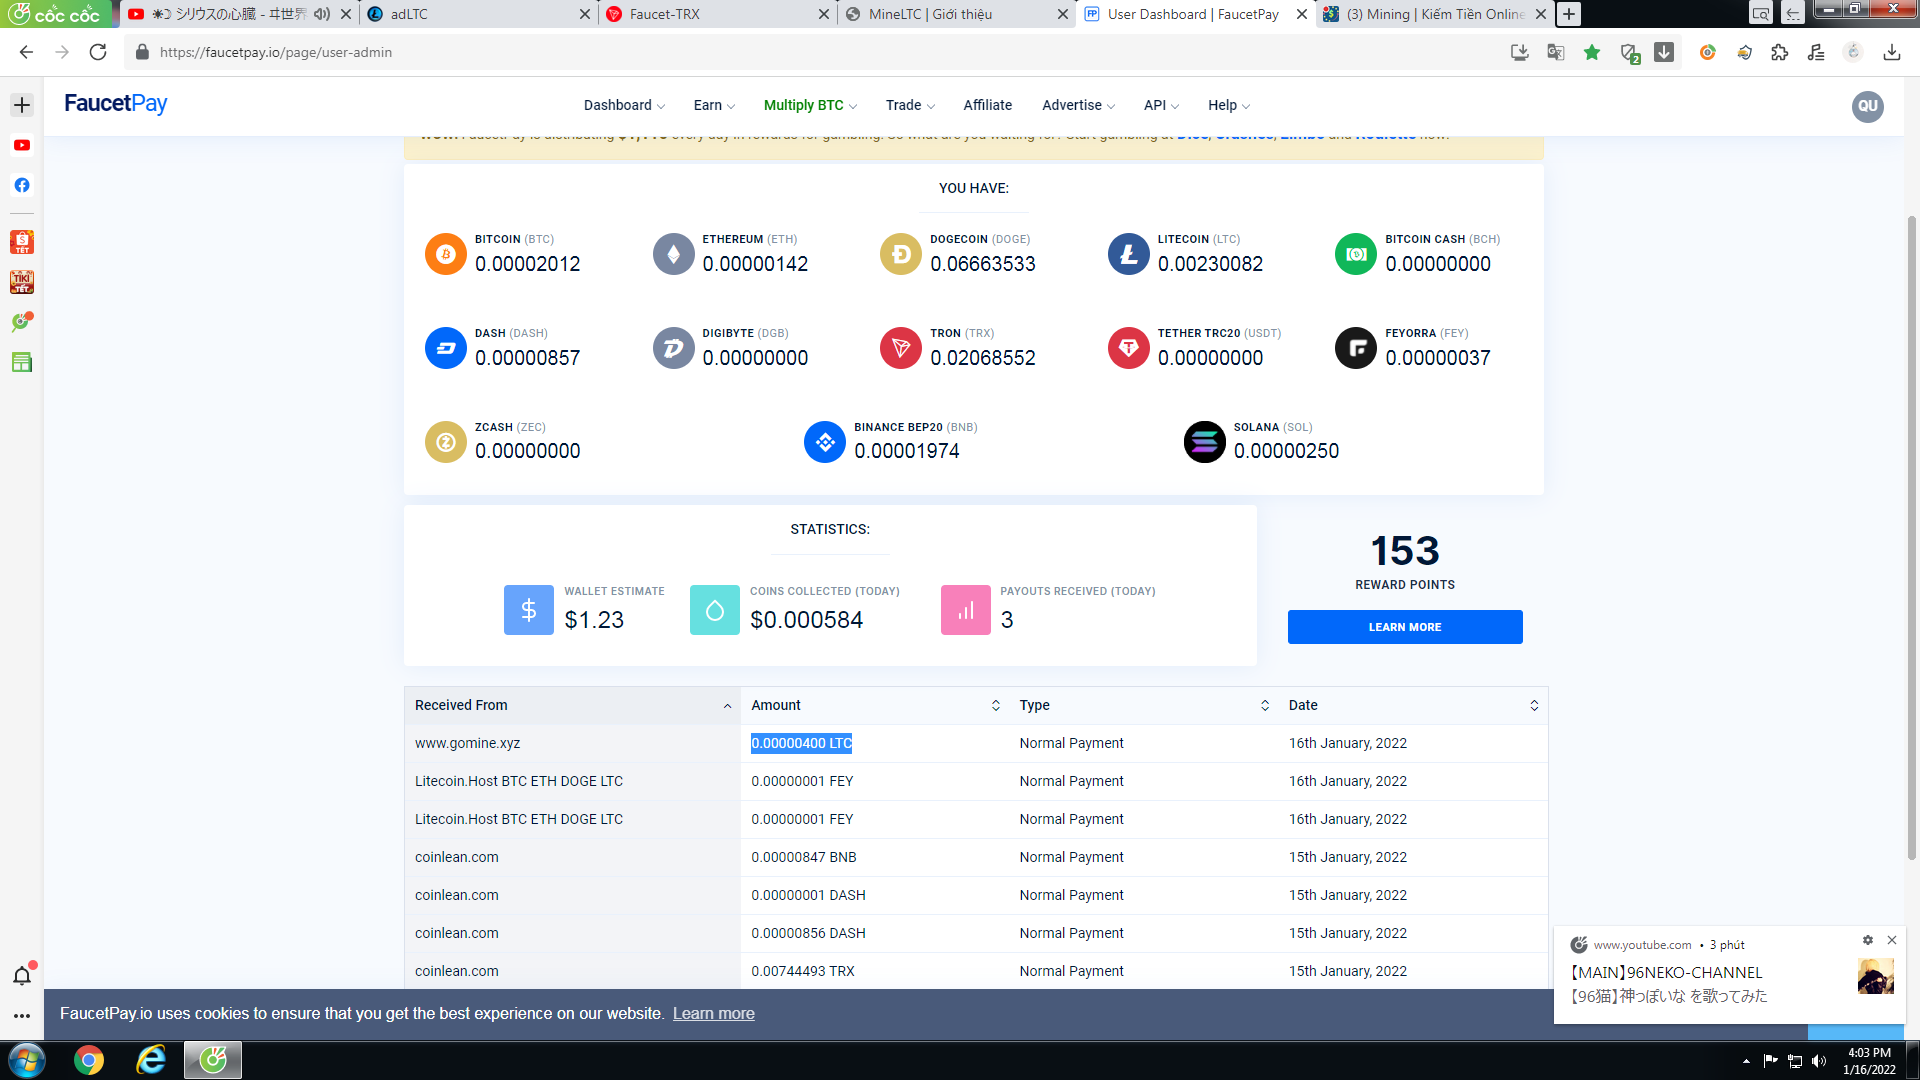Screen dimensions: 1920x1080
Task: Open the cookie notice Learn more link
Action: (713, 1013)
